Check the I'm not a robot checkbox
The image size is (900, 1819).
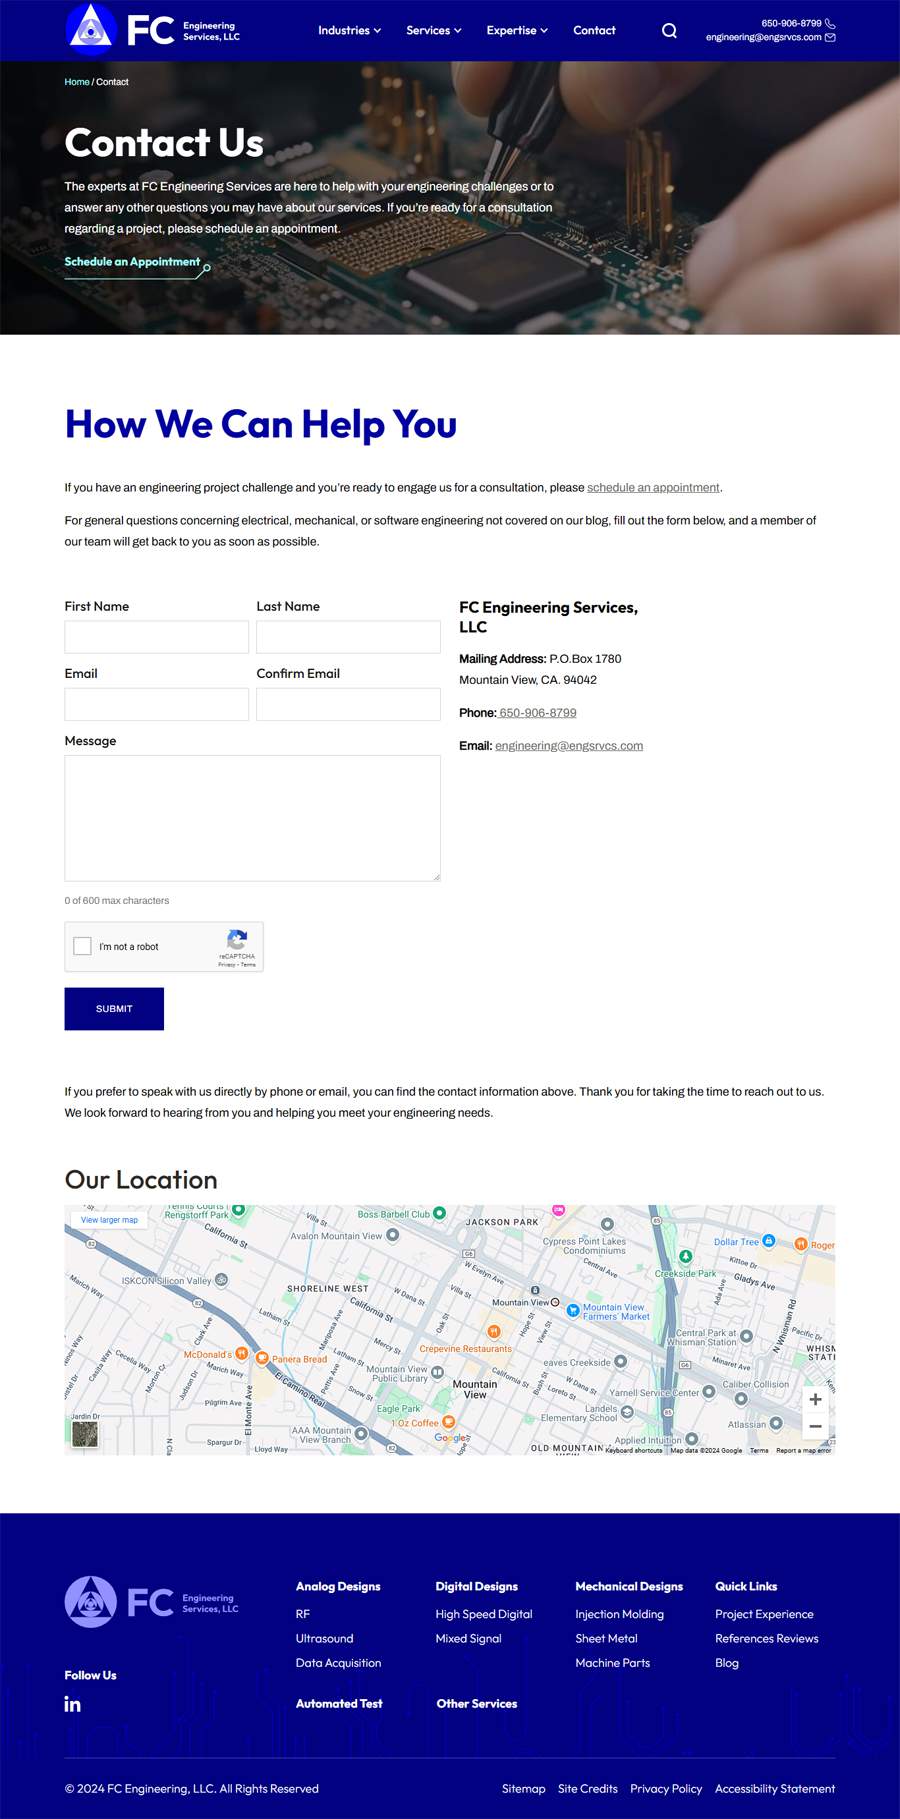pyautogui.click(x=83, y=946)
